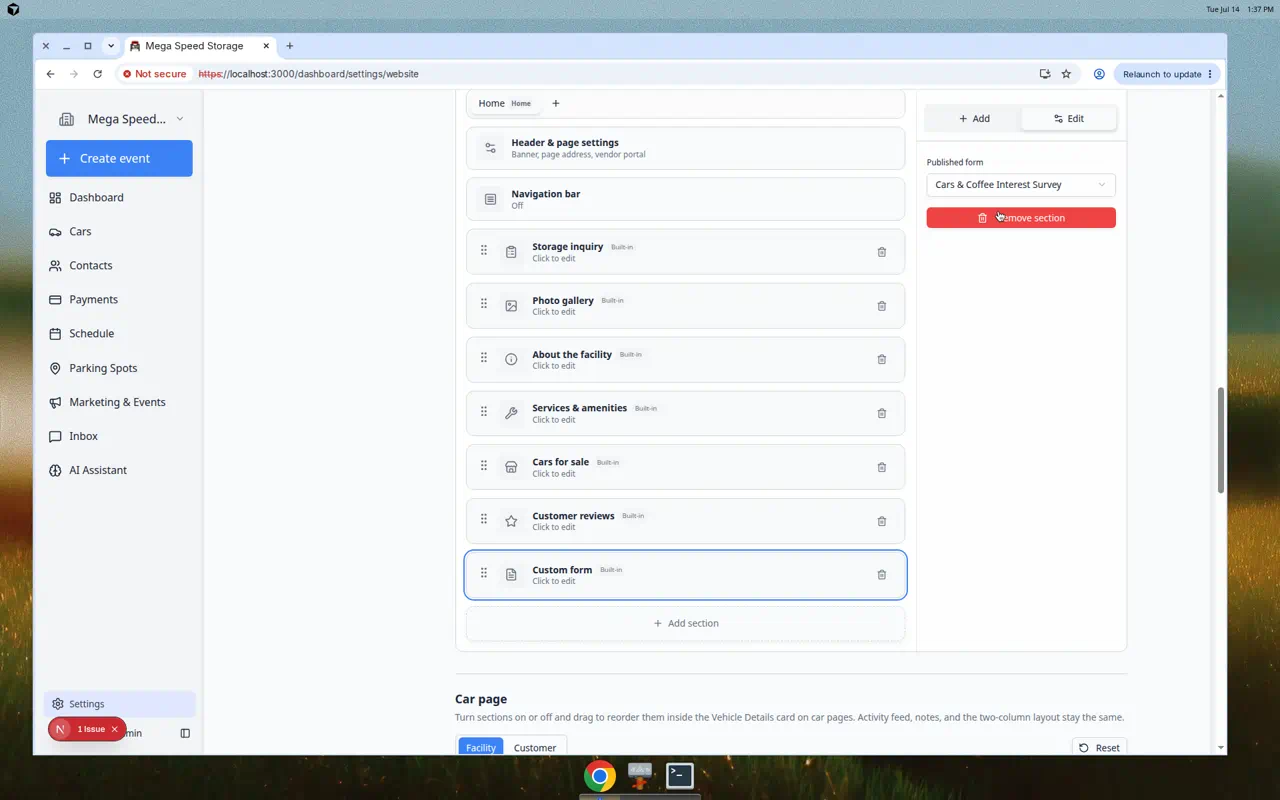
Task: Click the Add section button
Action: 686,623
